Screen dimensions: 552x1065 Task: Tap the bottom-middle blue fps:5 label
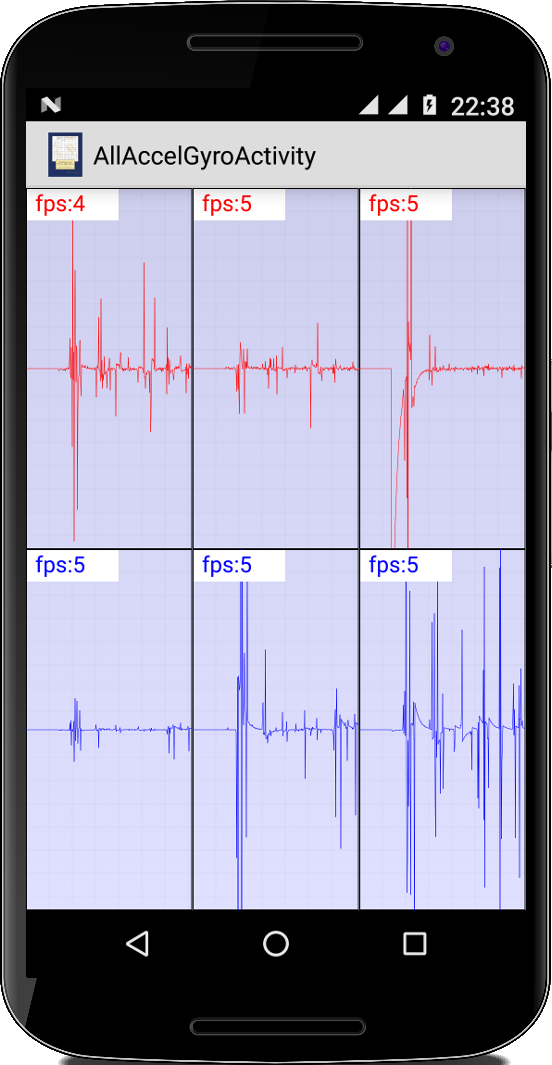point(227,565)
